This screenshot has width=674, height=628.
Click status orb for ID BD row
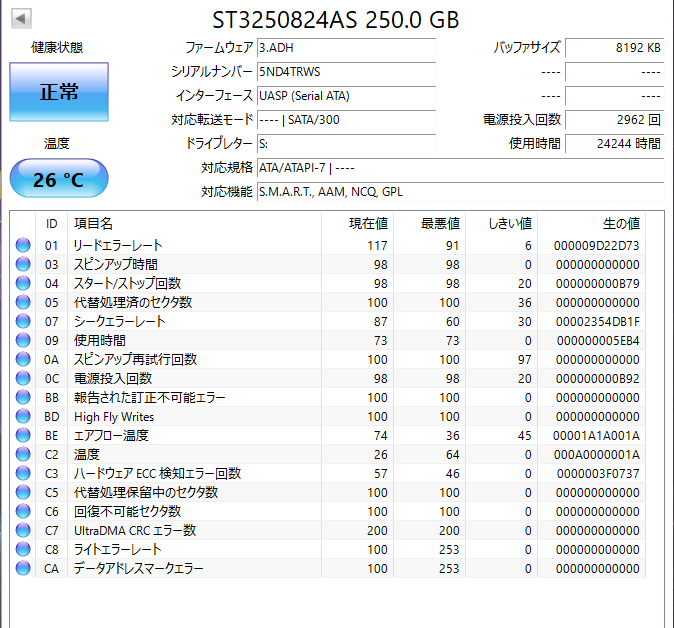click(x=23, y=416)
